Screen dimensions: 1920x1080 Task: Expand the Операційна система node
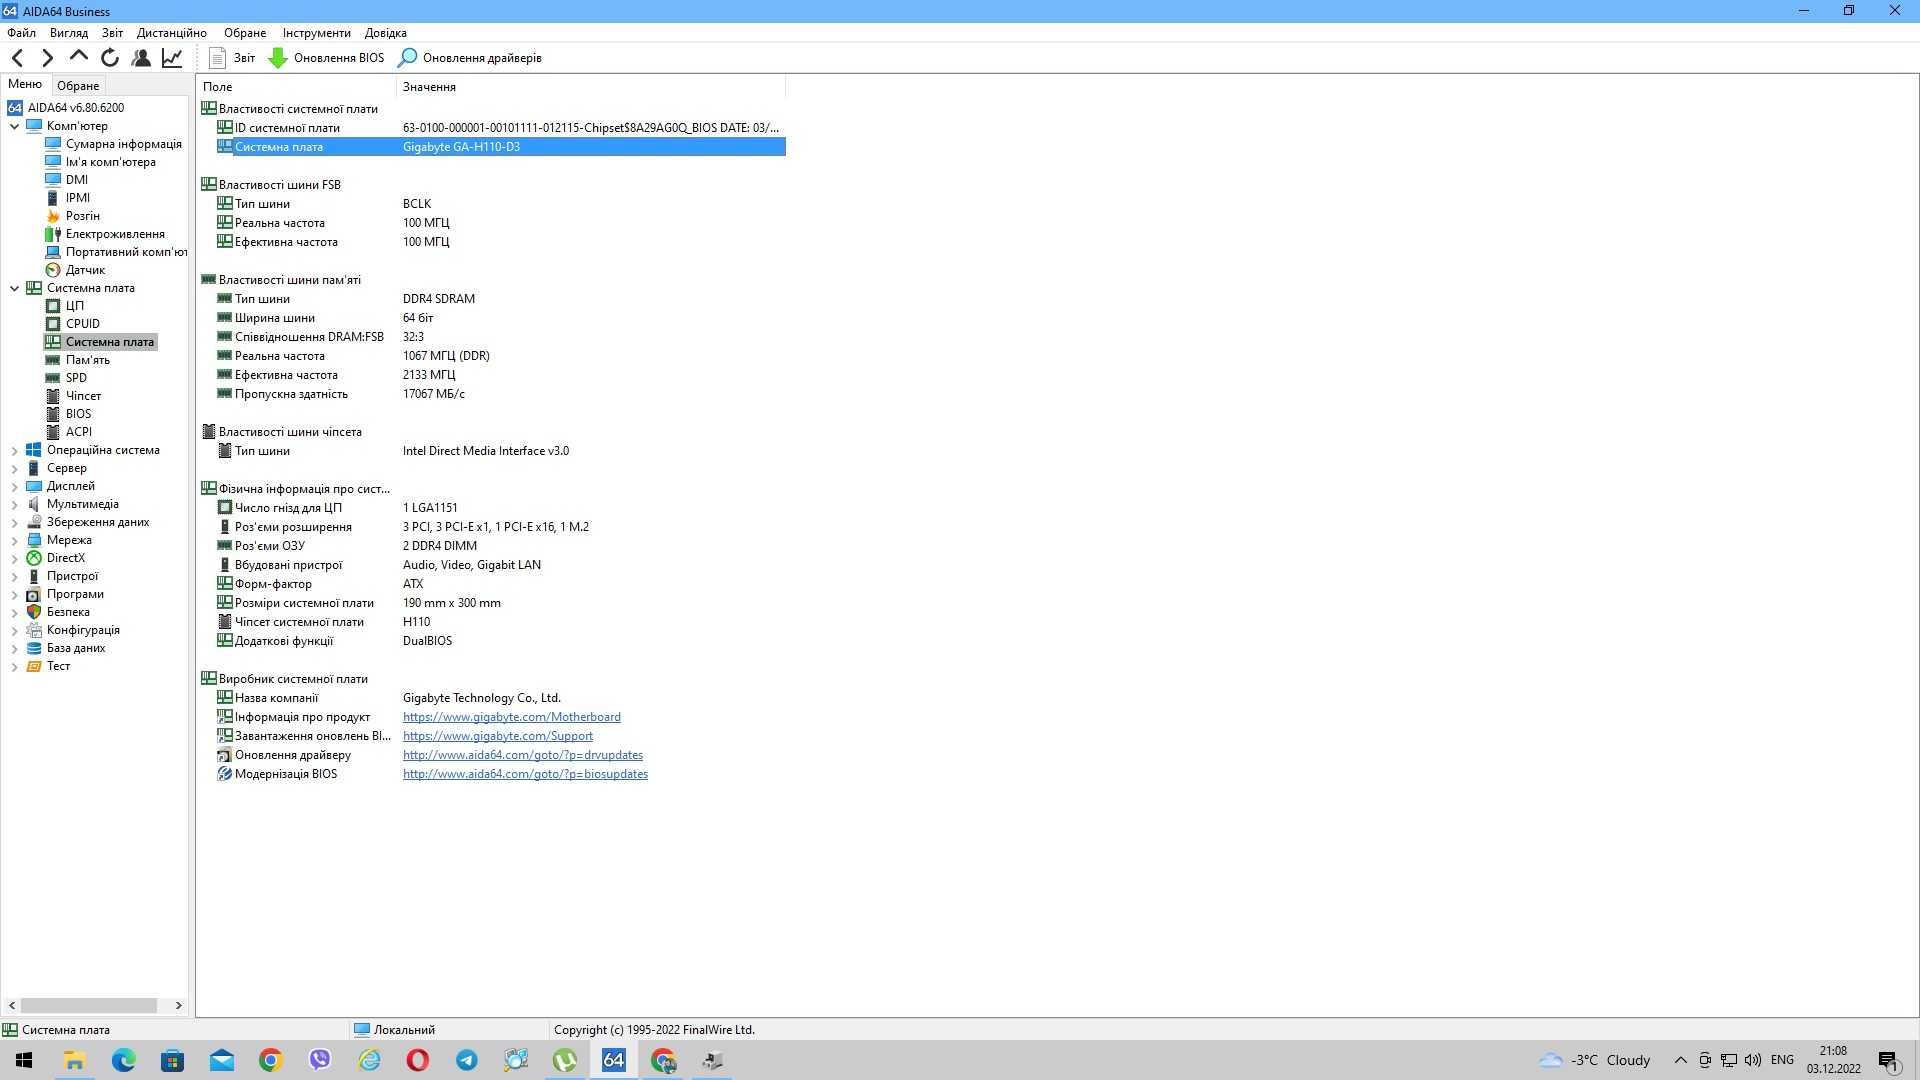(x=14, y=451)
